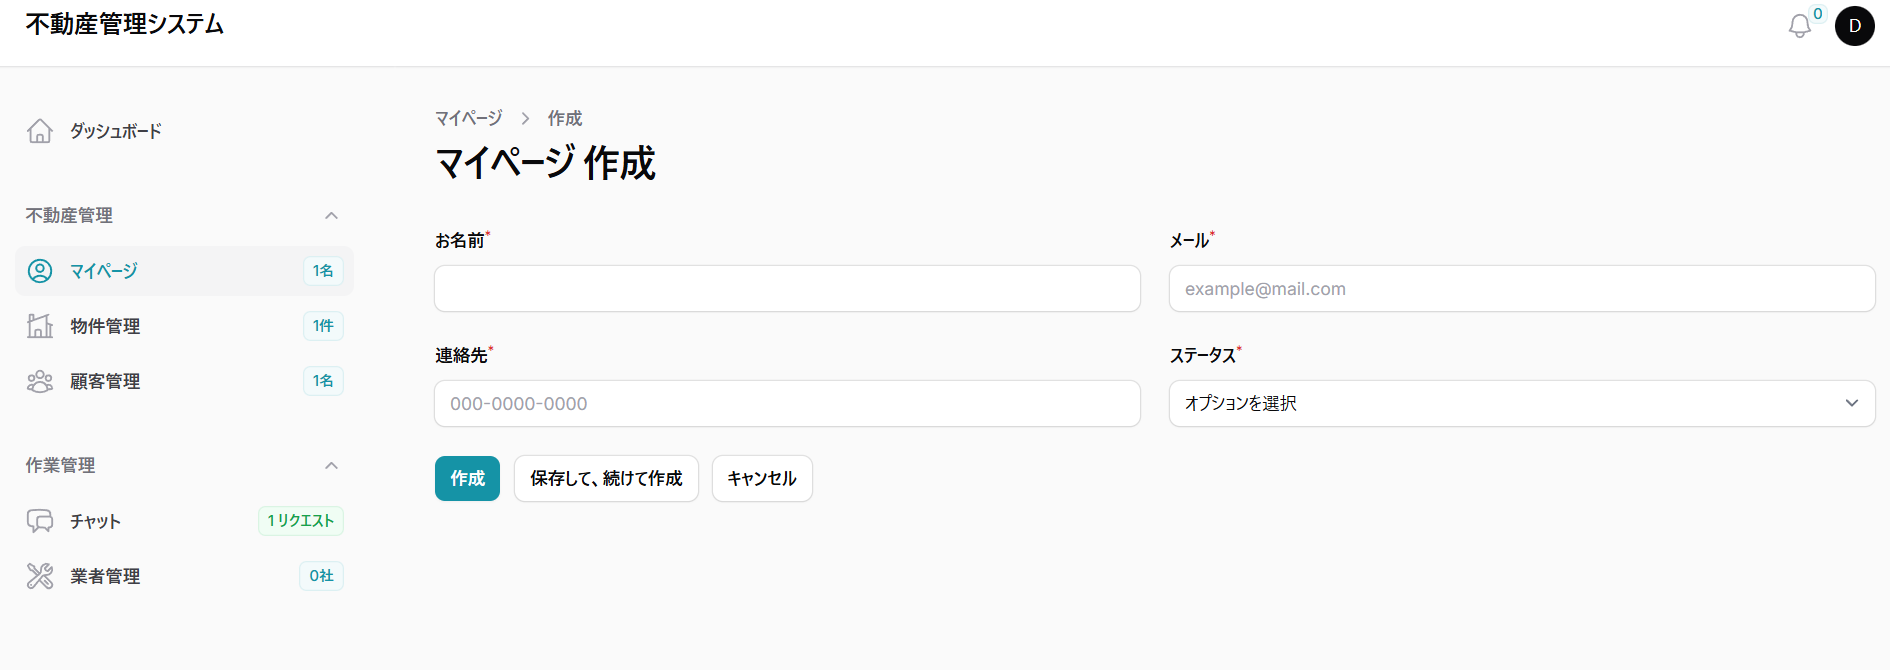Click the 物件管理 building icon

point(40,326)
